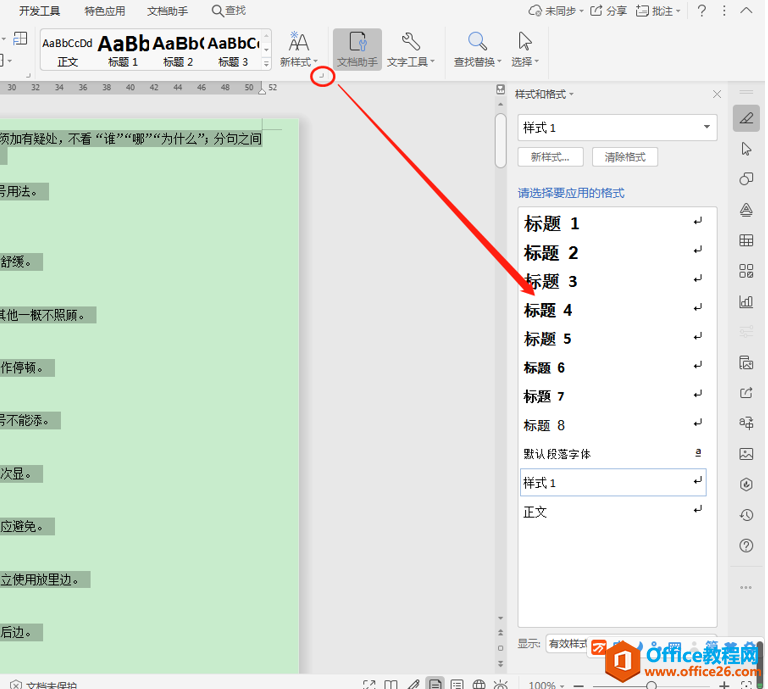This screenshot has height=689, width=768.
Task: Select 标题 2 in the styles list
Action: 613,253
